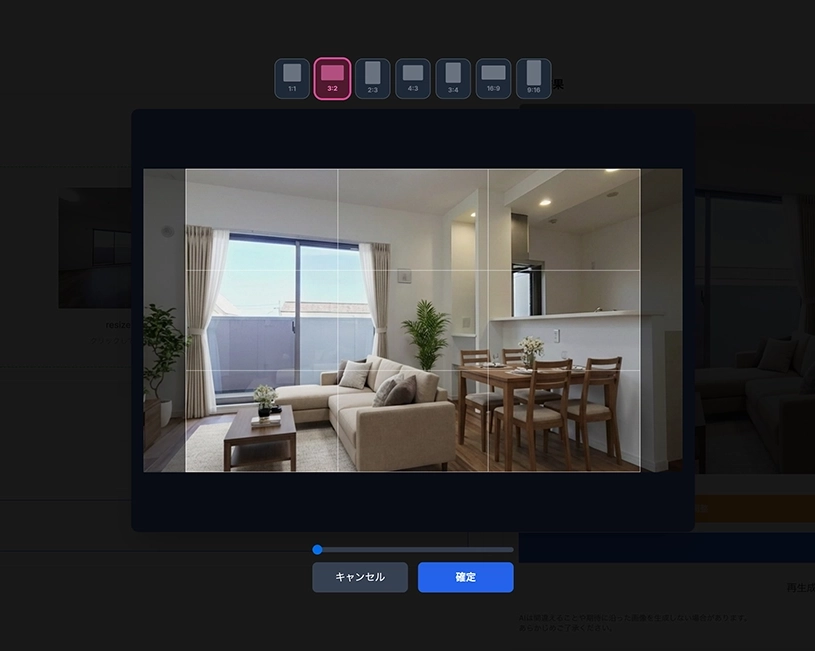Click the tall potted plant beside sofa
The width and height of the screenshot is (815, 651).
[x=427, y=335]
